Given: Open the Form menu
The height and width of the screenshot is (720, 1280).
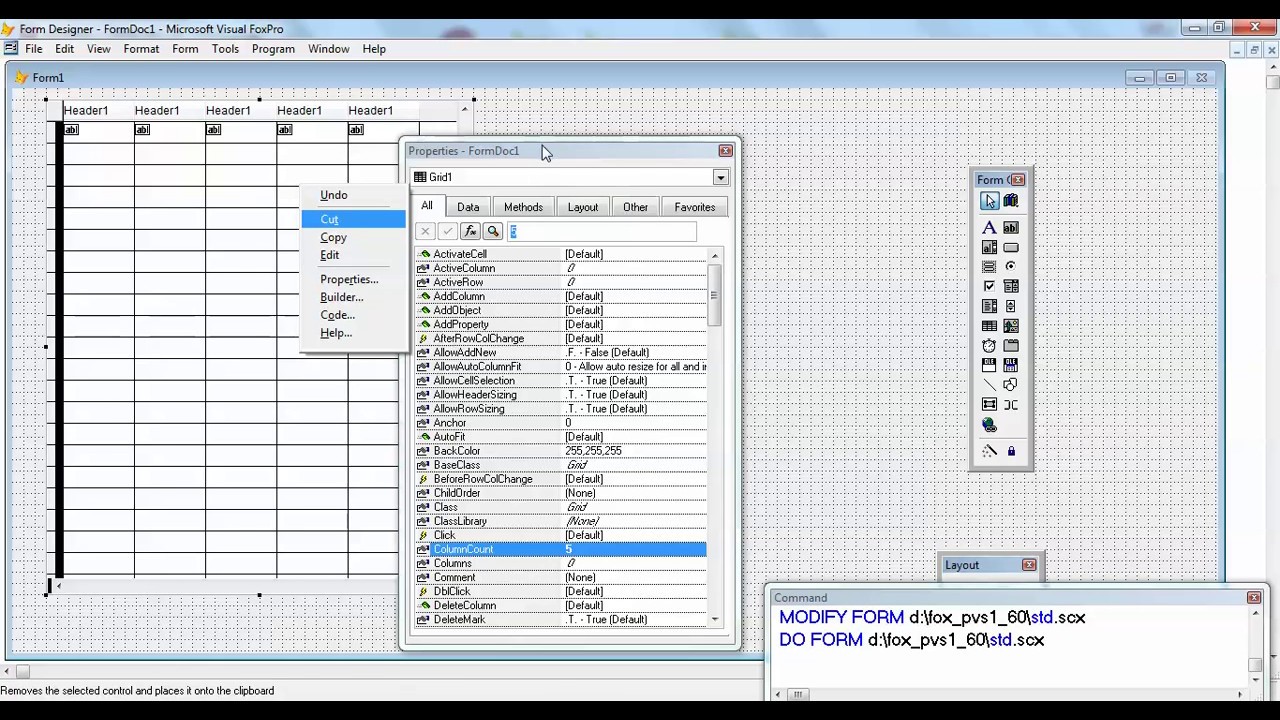Looking at the screenshot, I should [185, 48].
